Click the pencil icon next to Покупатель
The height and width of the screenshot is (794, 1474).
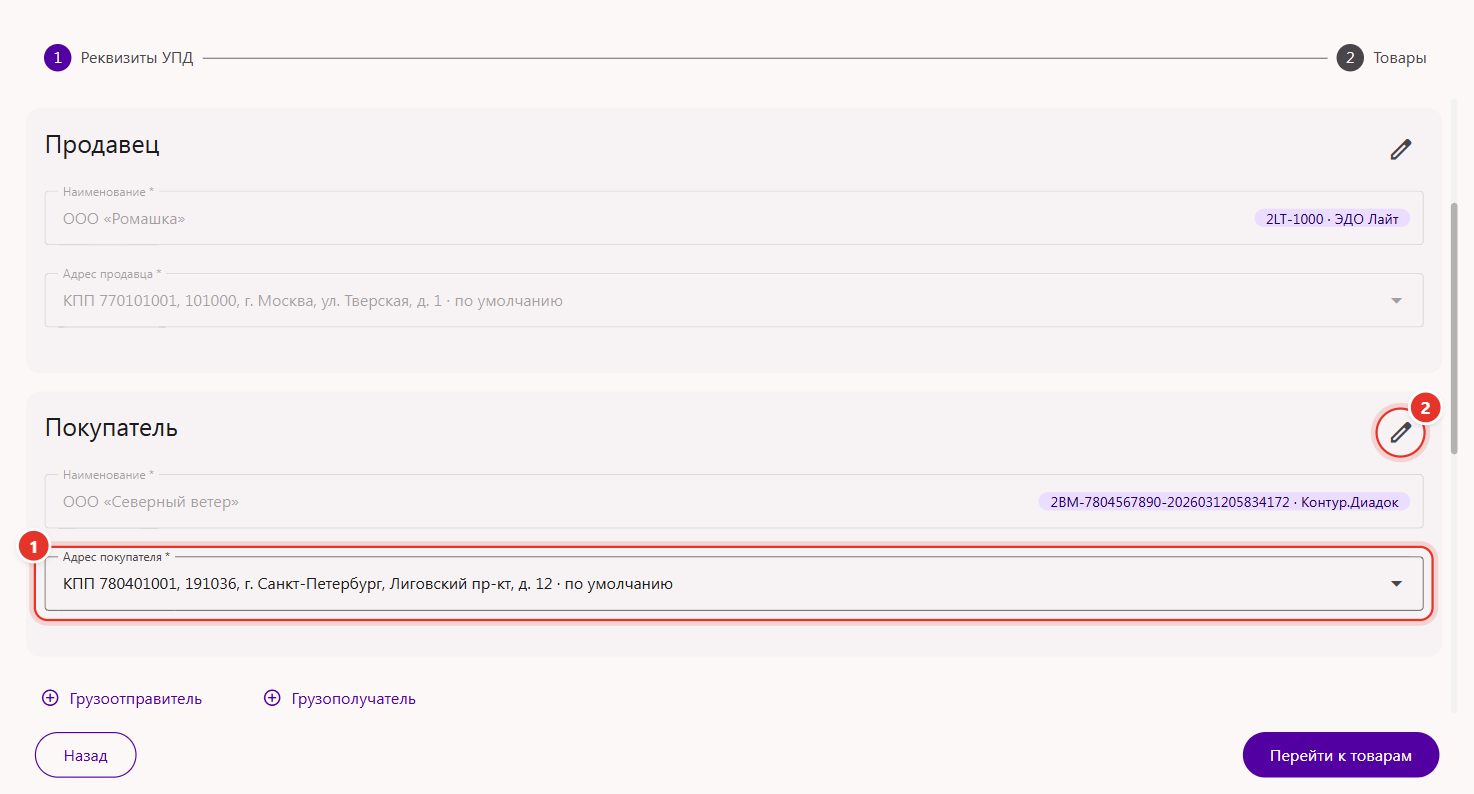[x=1400, y=433]
